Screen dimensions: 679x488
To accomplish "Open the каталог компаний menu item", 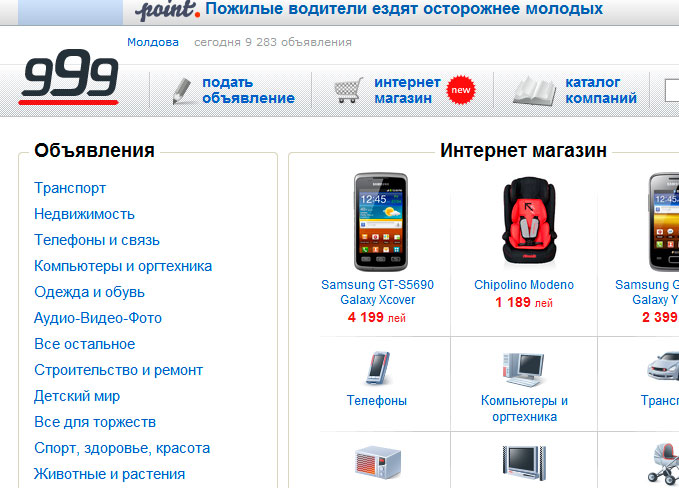I will pyautogui.click(x=601, y=90).
